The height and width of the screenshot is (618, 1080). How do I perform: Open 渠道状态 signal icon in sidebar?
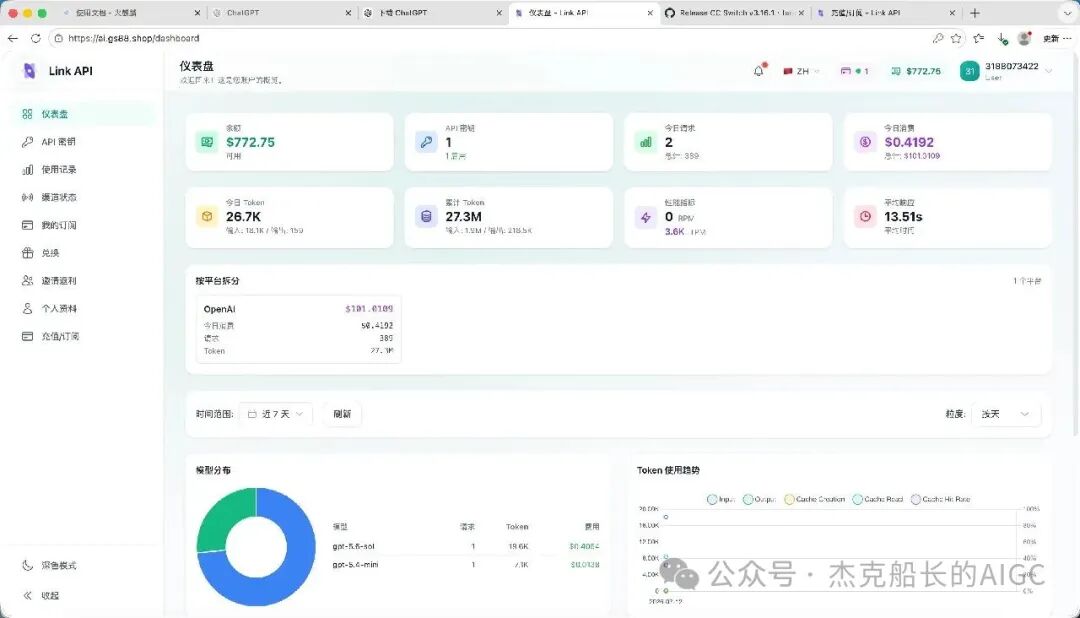click(x=28, y=197)
